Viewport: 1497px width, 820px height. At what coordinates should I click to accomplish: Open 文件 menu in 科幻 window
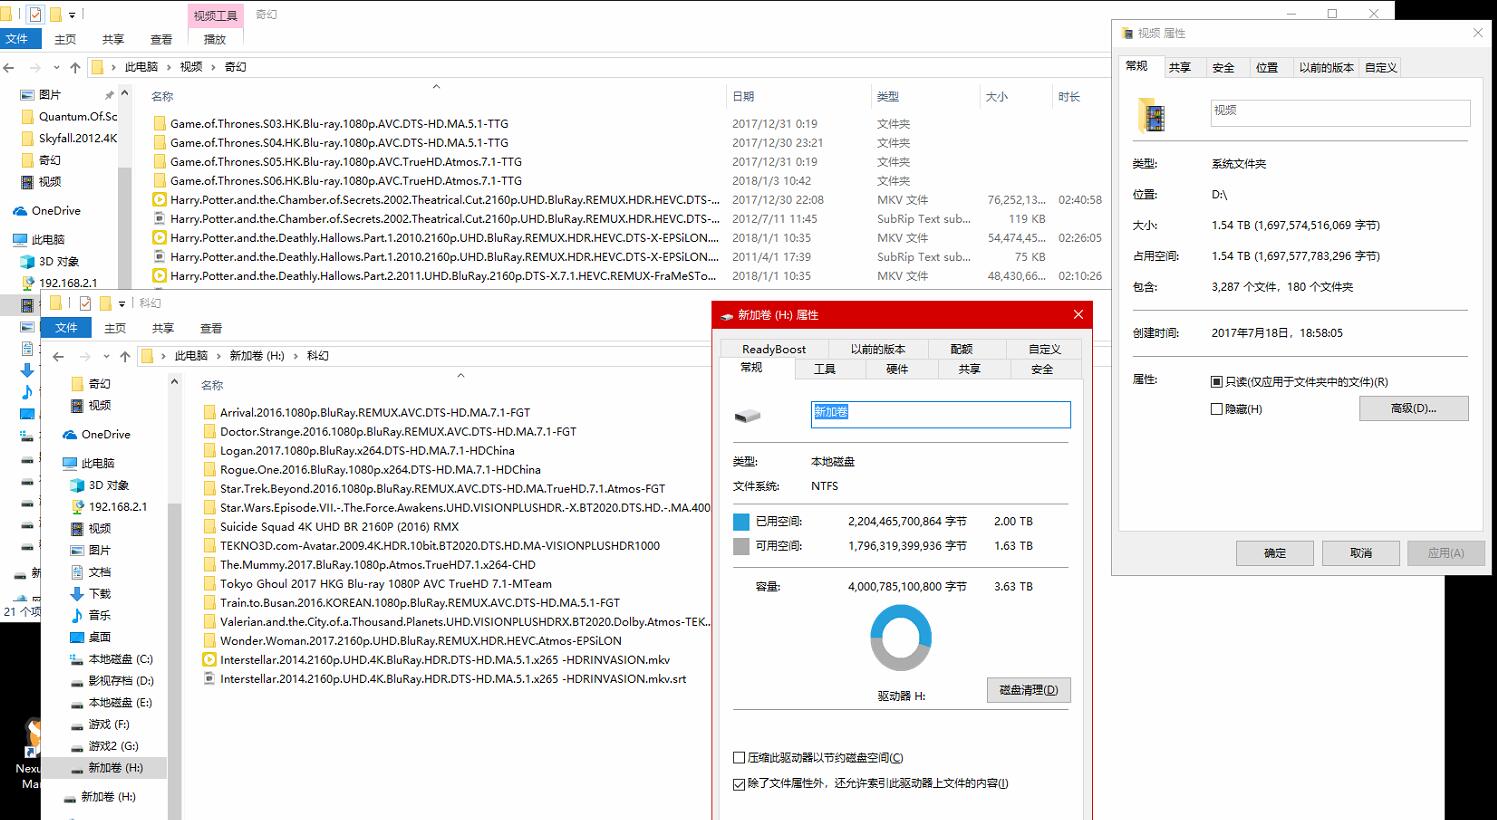66,328
